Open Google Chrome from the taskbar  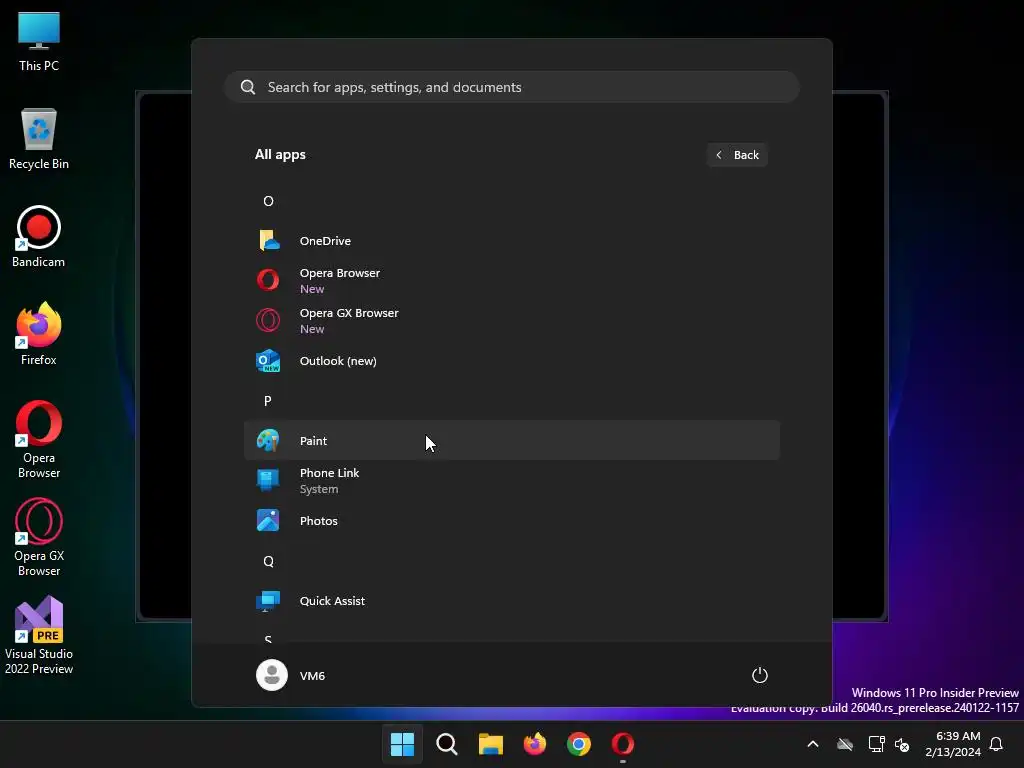tap(579, 744)
